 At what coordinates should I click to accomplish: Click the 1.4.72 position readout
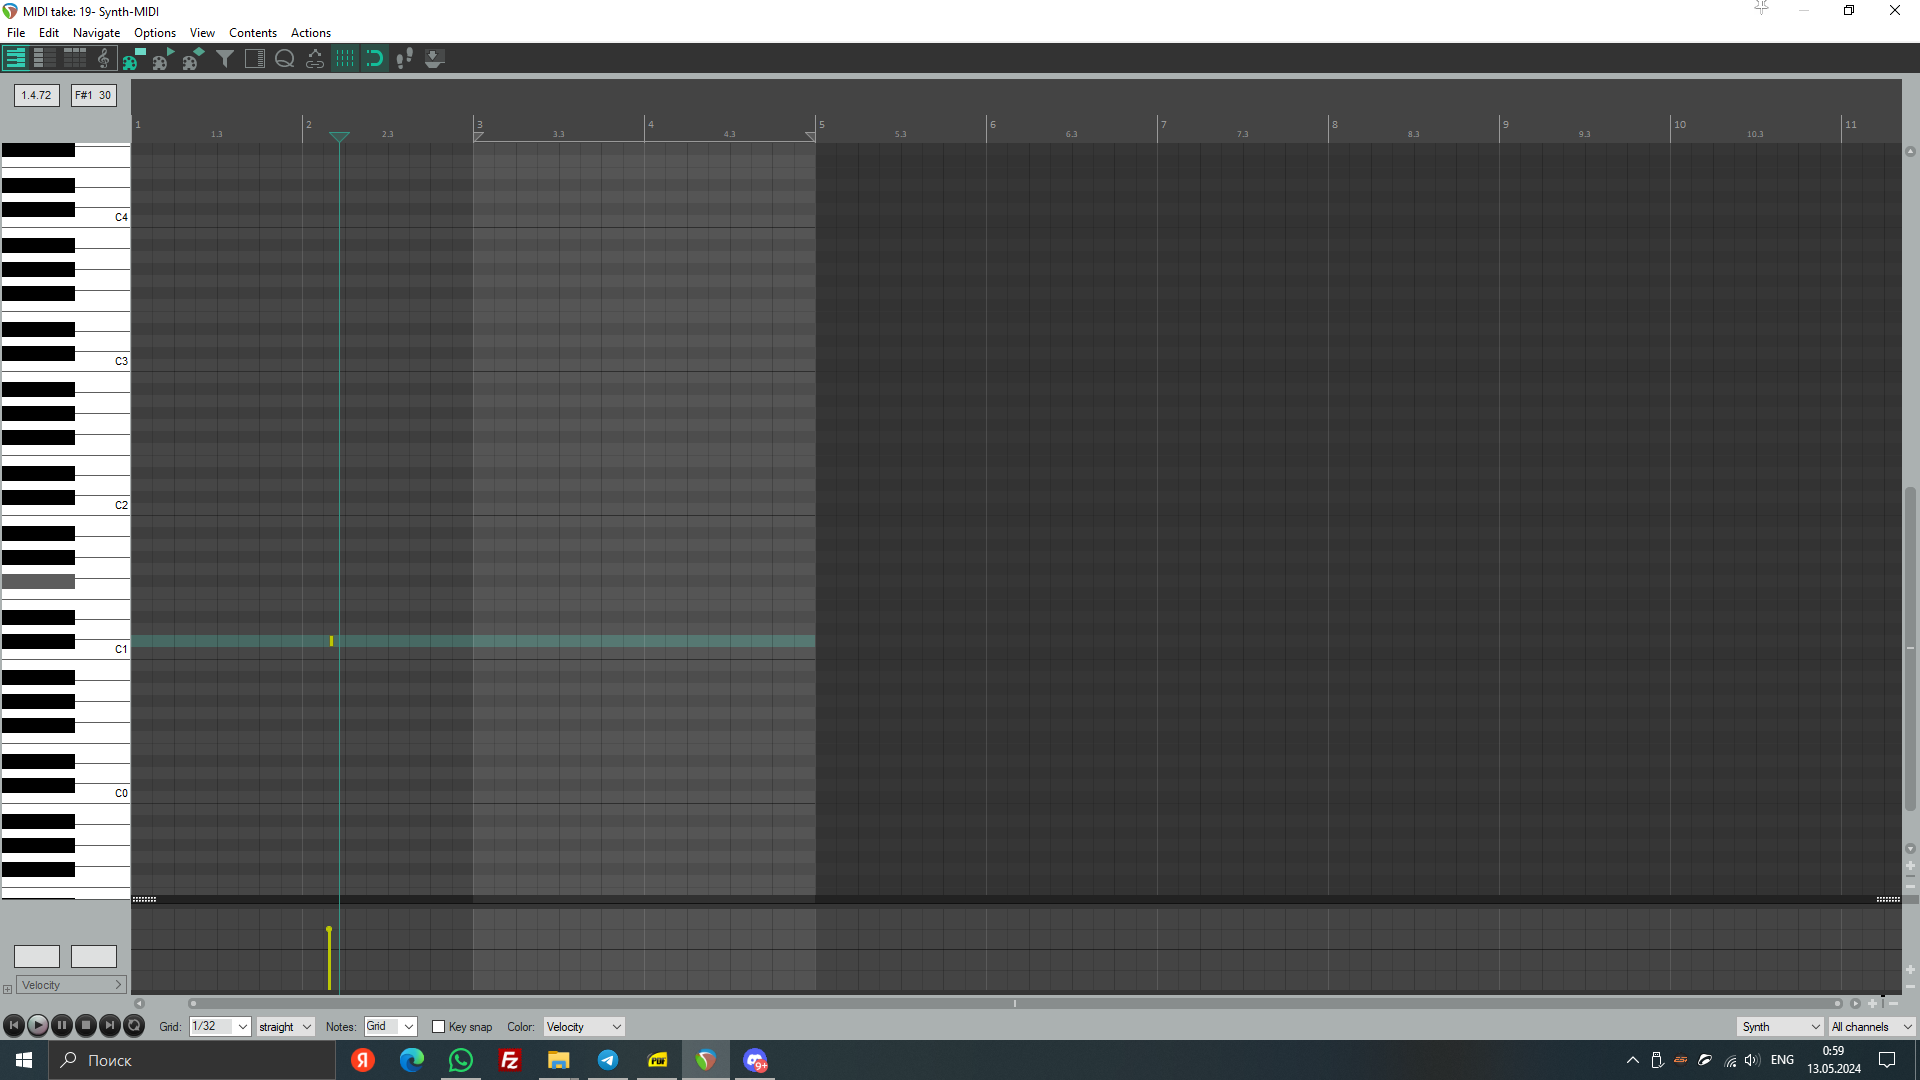tap(37, 95)
